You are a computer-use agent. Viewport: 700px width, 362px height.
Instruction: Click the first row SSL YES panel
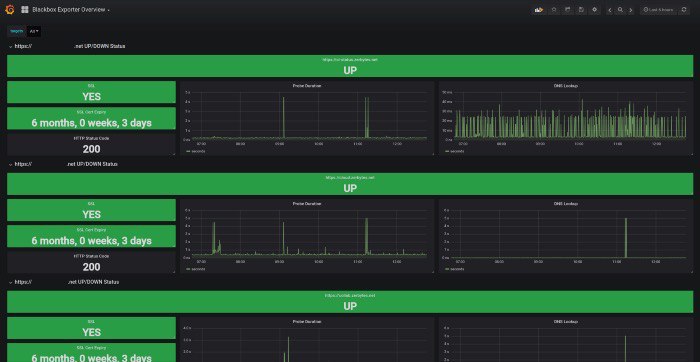click(x=91, y=92)
